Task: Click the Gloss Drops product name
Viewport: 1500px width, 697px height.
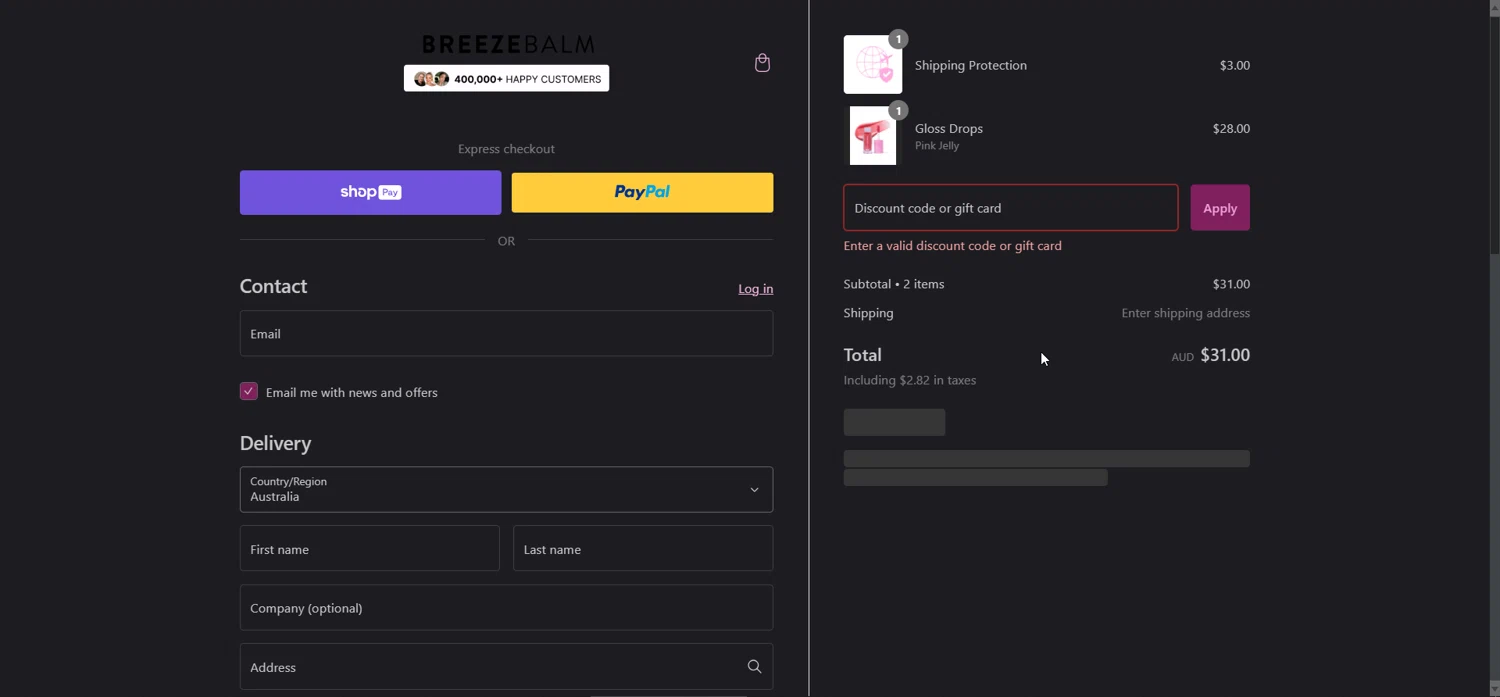Action: [948, 128]
